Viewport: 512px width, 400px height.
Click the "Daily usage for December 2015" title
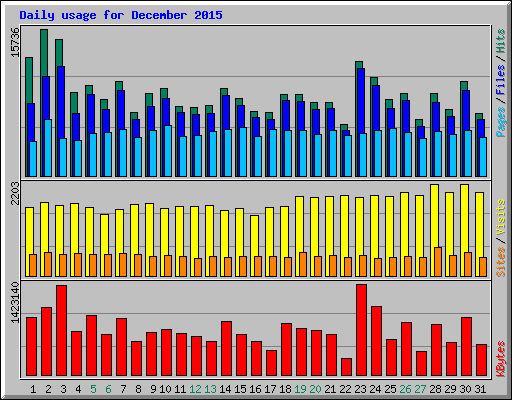(x=121, y=15)
